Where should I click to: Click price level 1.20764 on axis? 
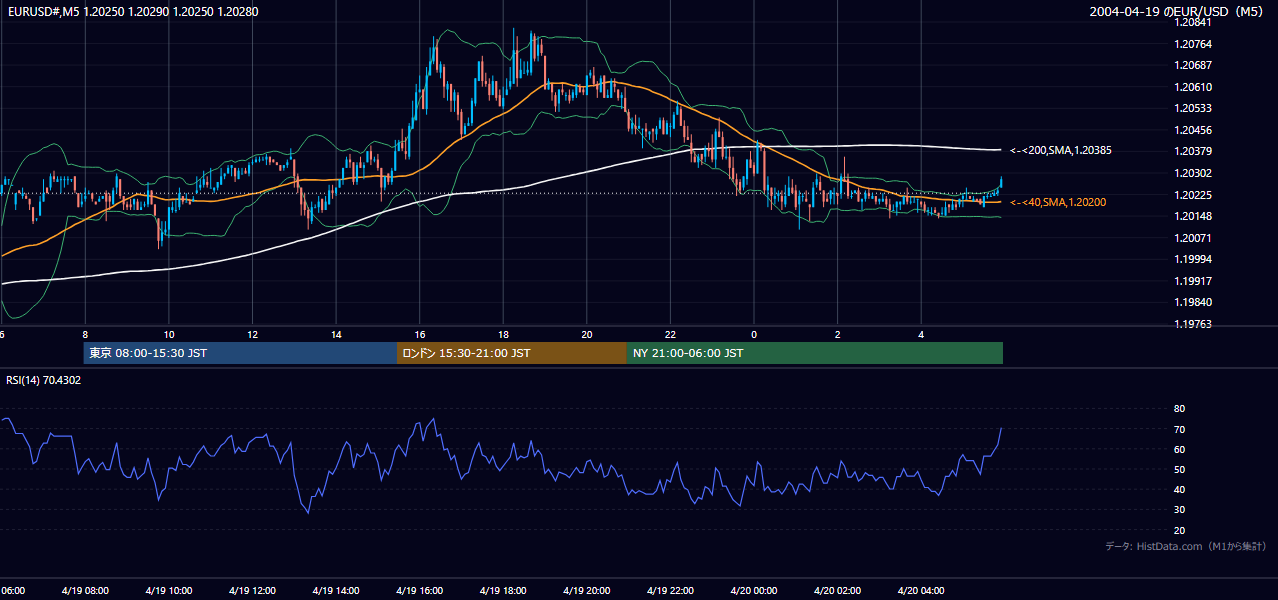1194,44
